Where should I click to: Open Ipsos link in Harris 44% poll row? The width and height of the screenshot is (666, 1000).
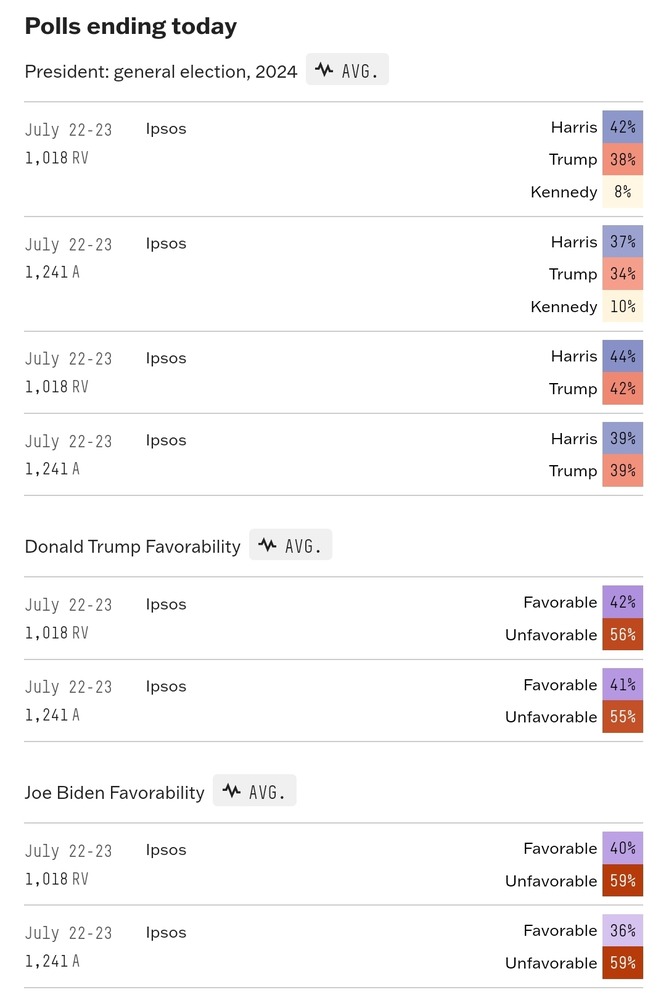166,358
